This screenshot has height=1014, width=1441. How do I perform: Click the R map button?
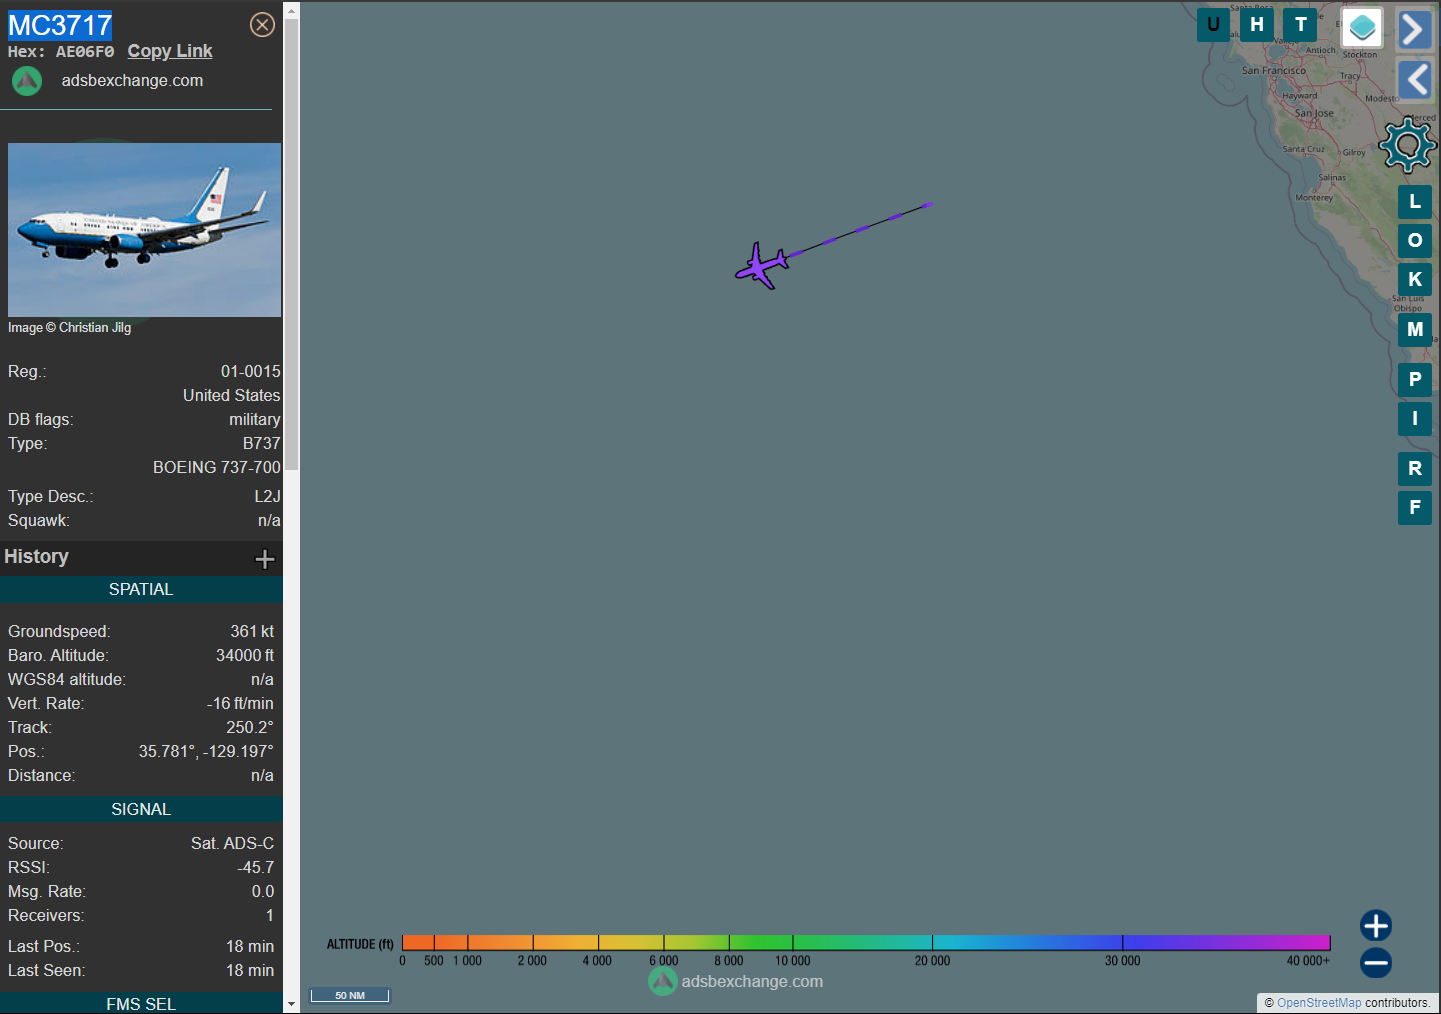pyautogui.click(x=1415, y=469)
